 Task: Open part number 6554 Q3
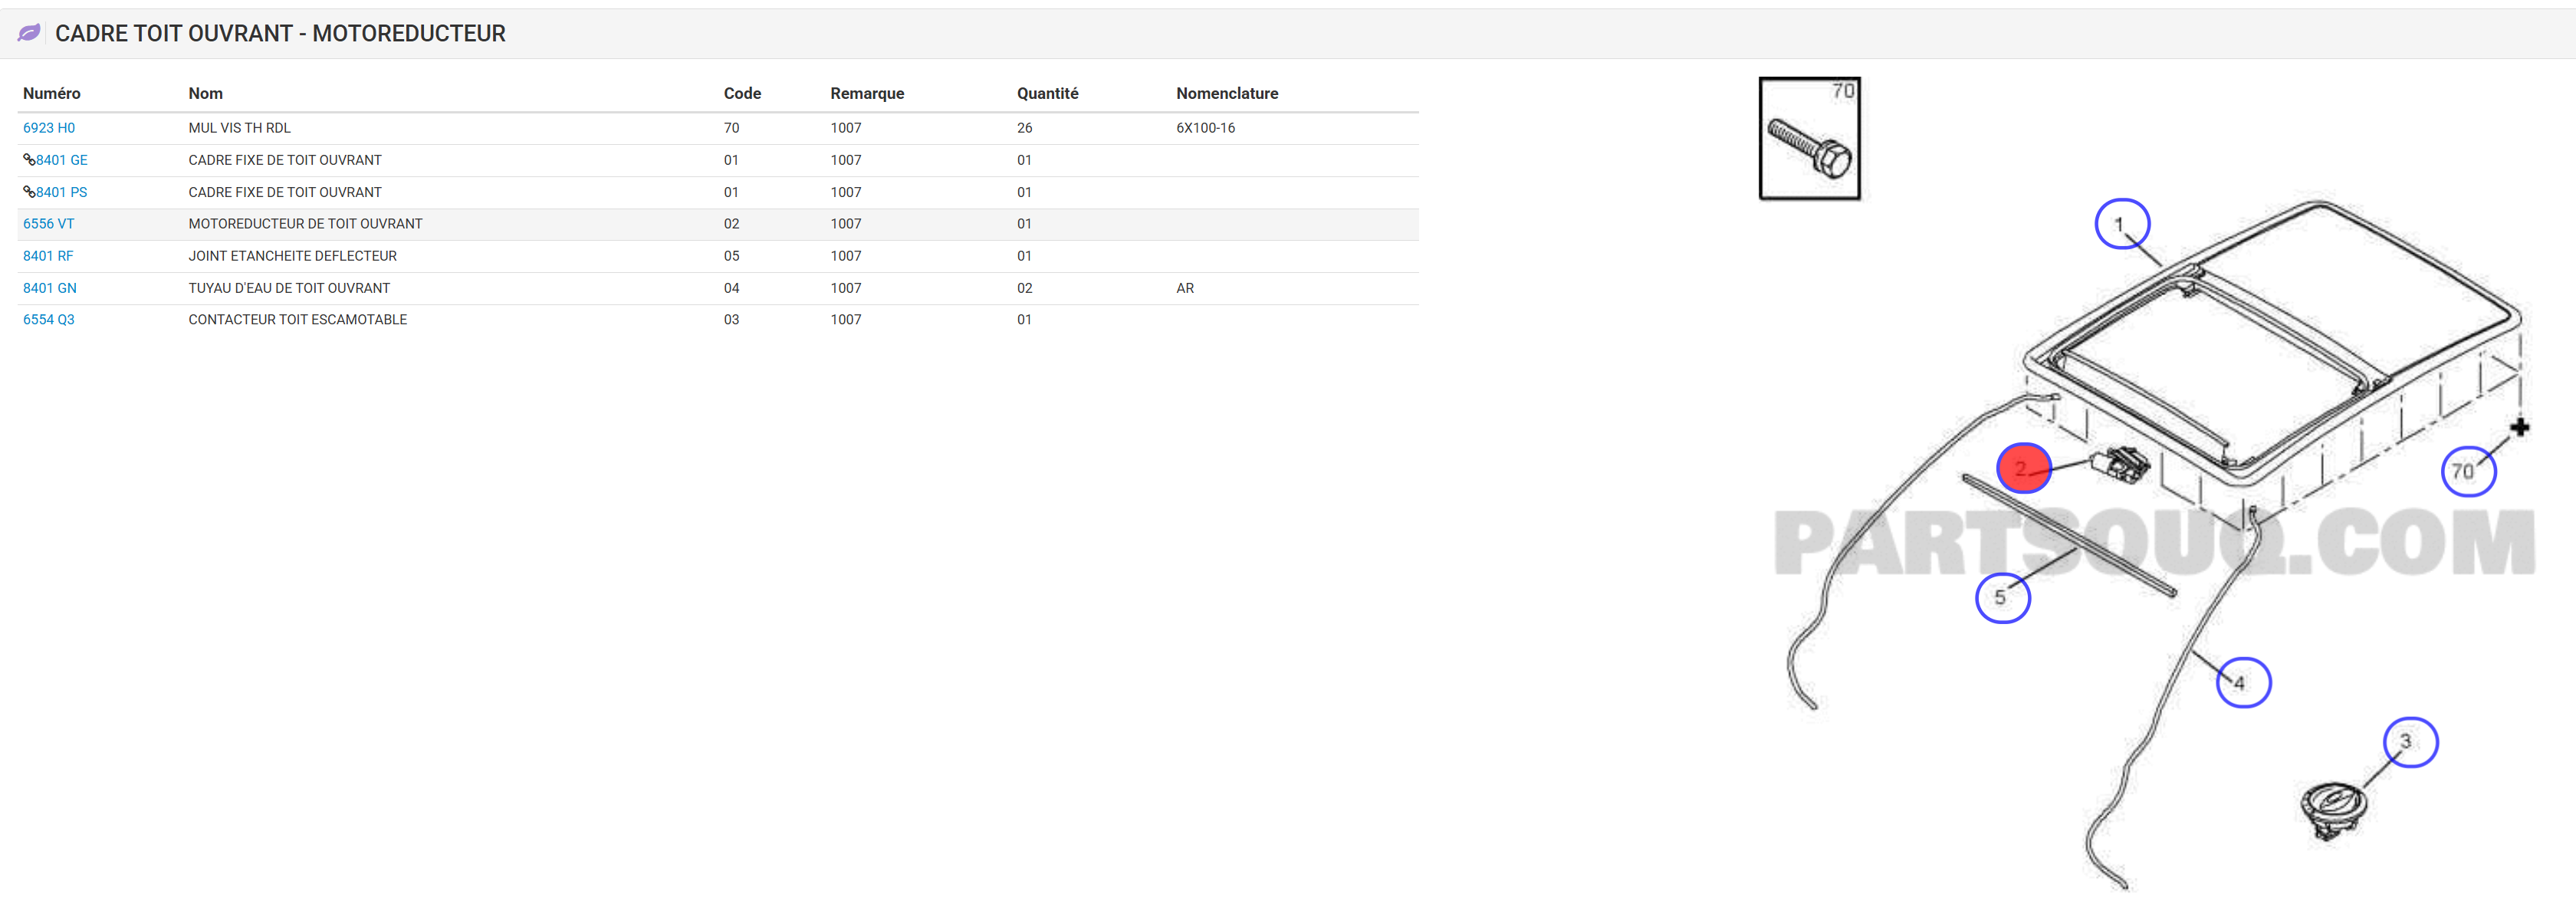pos(49,320)
